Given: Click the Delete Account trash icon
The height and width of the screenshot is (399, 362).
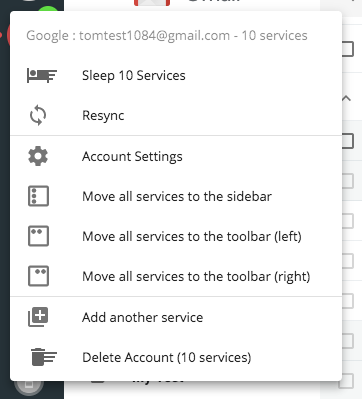Looking at the screenshot, I should 44,357.
